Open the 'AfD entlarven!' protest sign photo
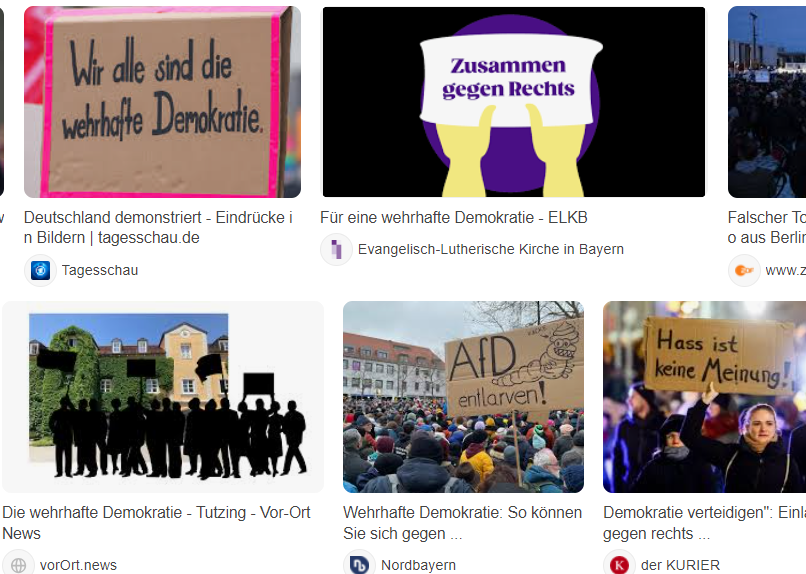The height and width of the screenshot is (574, 806). click(x=463, y=397)
